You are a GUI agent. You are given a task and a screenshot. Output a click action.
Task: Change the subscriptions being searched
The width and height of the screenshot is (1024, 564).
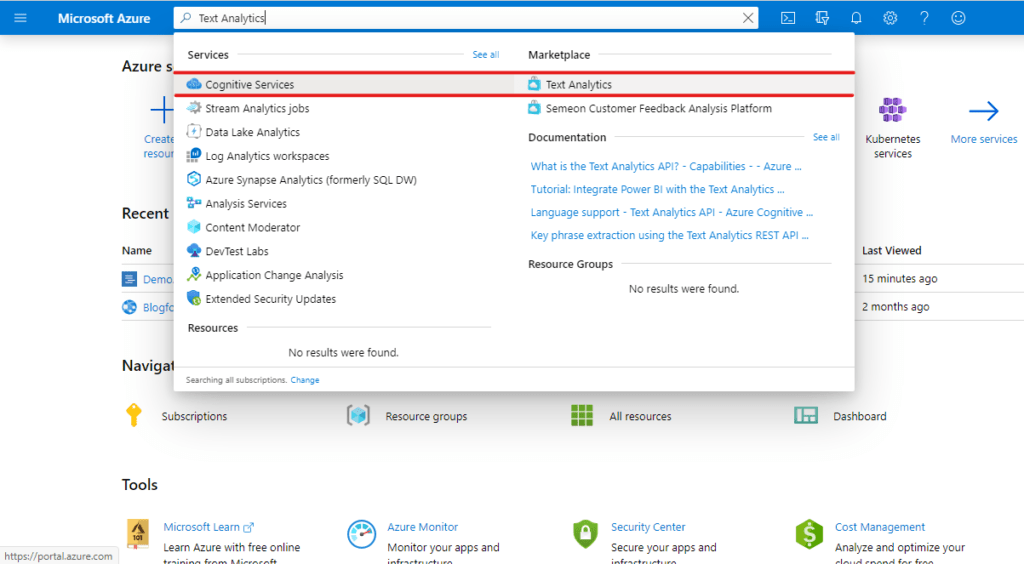pyautogui.click(x=305, y=380)
